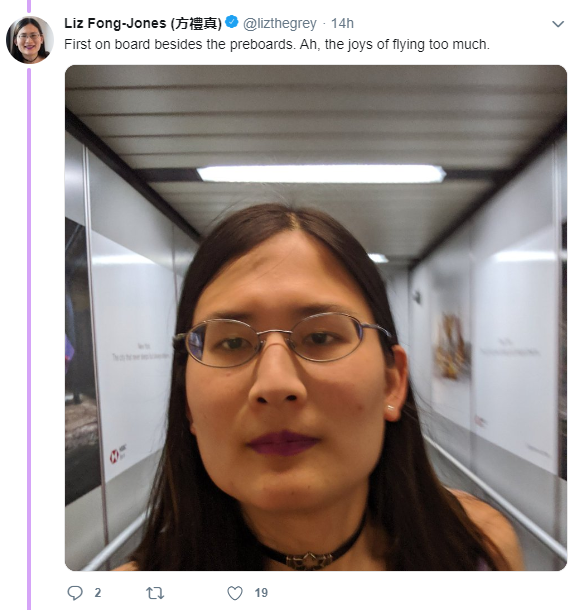Open the tweet options chevron menu

[x=558, y=24]
